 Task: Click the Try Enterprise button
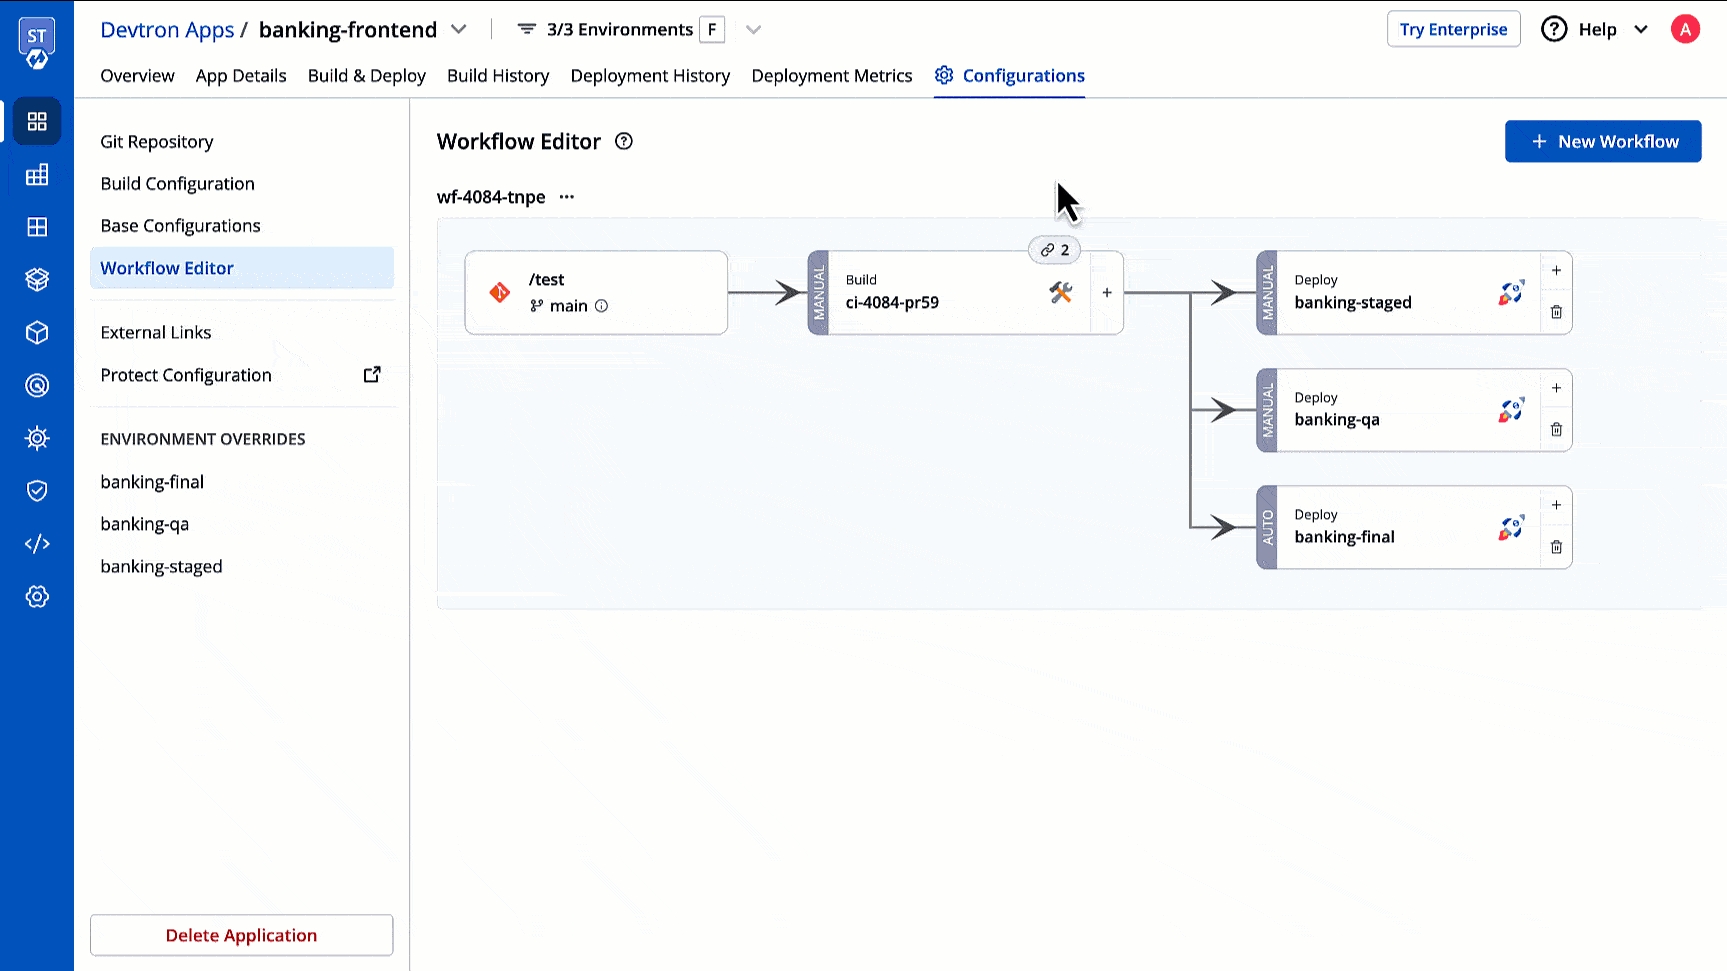[1453, 29]
